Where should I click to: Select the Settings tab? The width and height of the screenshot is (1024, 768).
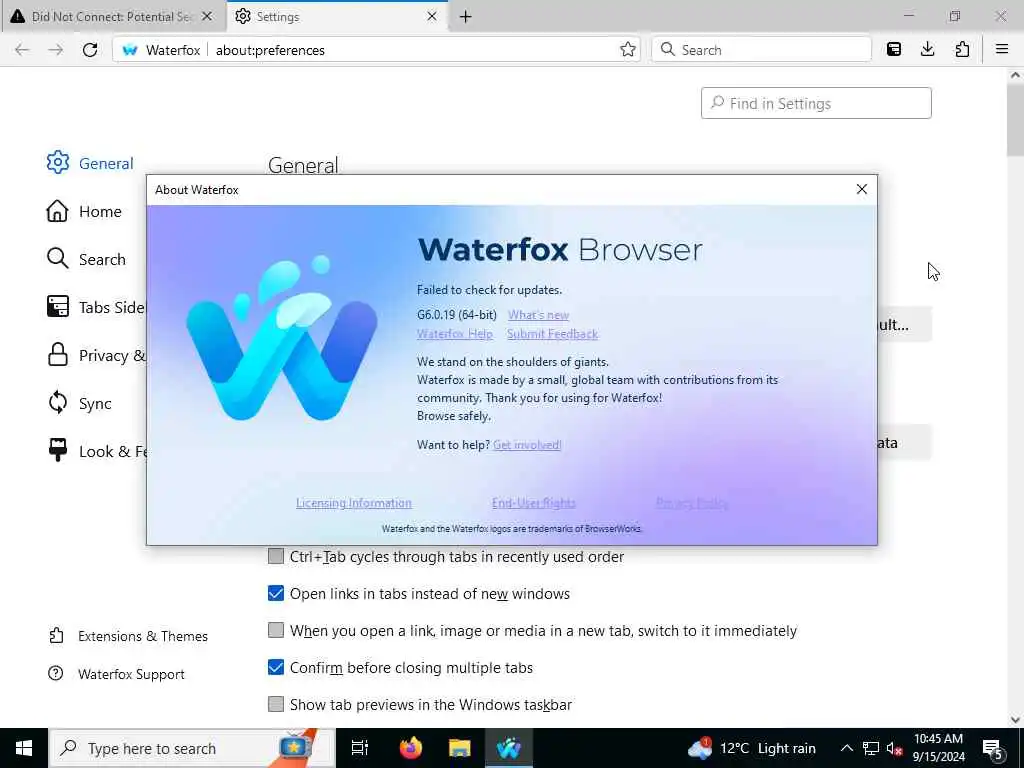(x=337, y=16)
